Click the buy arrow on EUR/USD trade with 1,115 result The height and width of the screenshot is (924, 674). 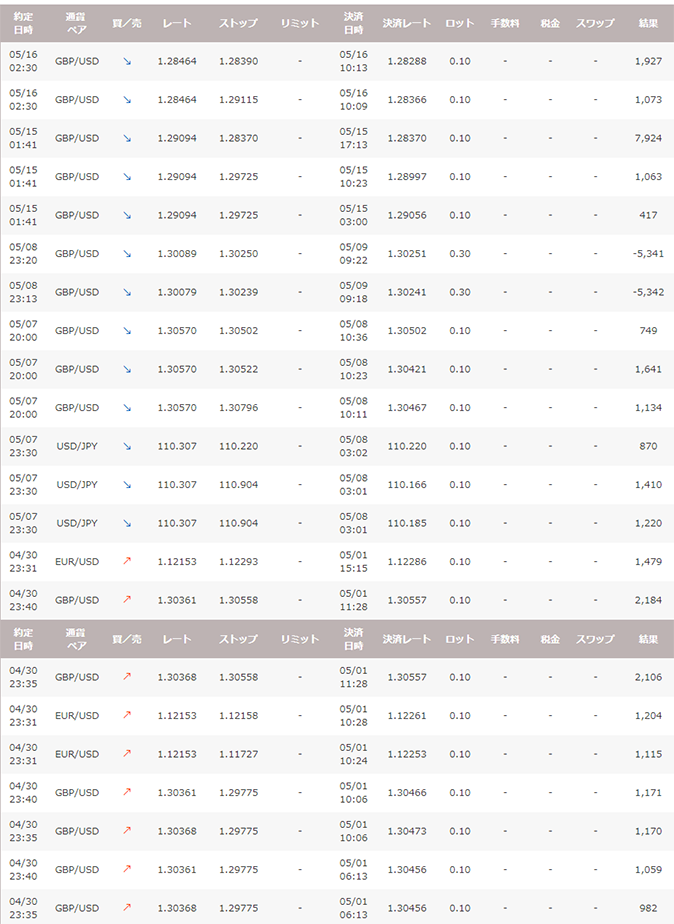127,754
